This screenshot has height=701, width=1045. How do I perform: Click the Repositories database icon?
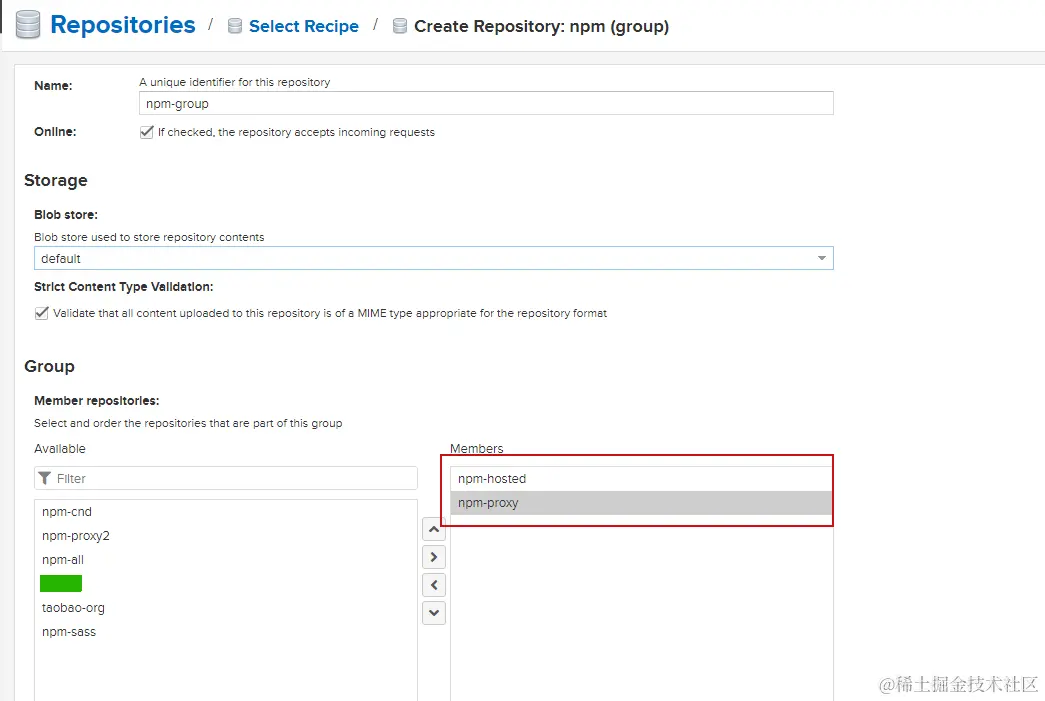pyautogui.click(x=27, y=25)
